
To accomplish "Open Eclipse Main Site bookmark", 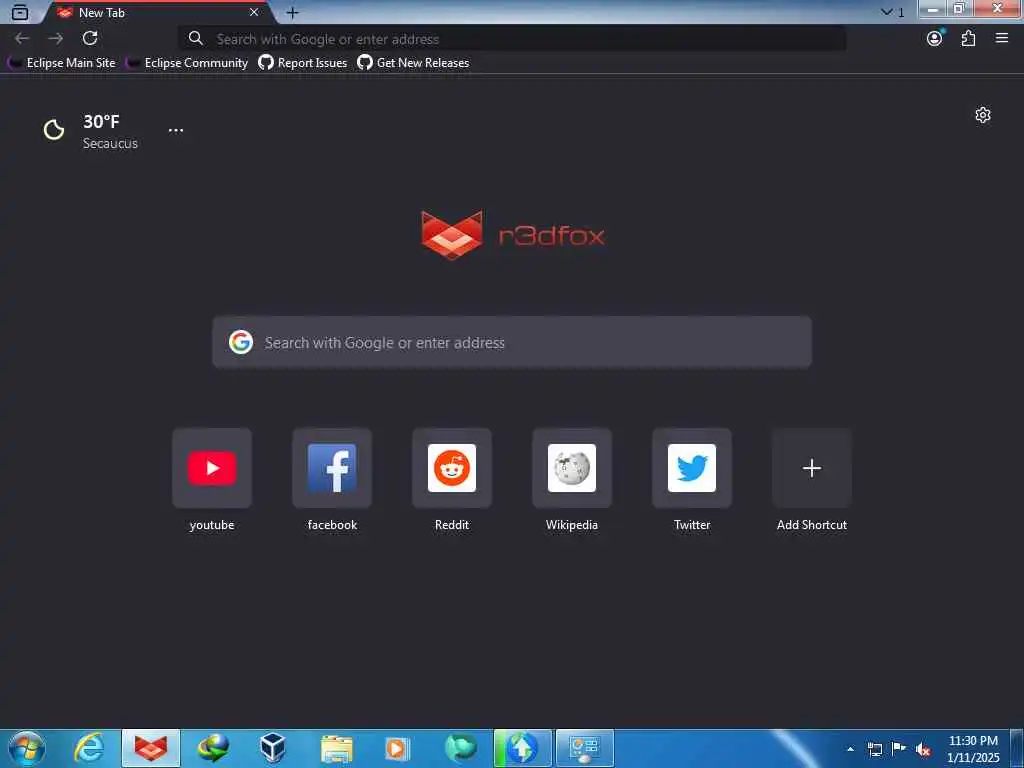I will (x=61, y=63).
